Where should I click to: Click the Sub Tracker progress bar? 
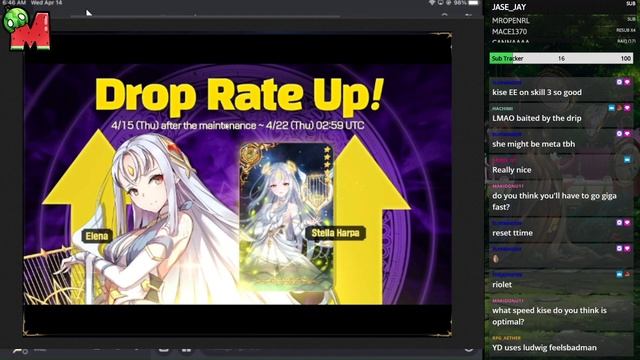coord(561,58)
